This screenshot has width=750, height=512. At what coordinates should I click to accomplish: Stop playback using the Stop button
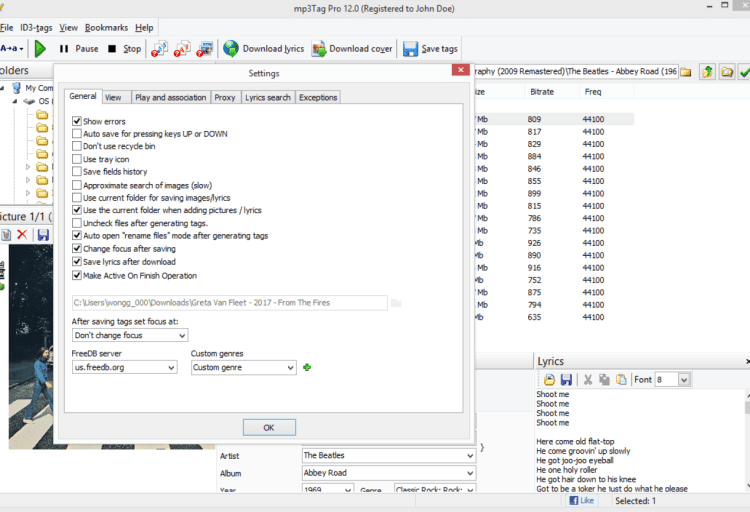[124, 49]
